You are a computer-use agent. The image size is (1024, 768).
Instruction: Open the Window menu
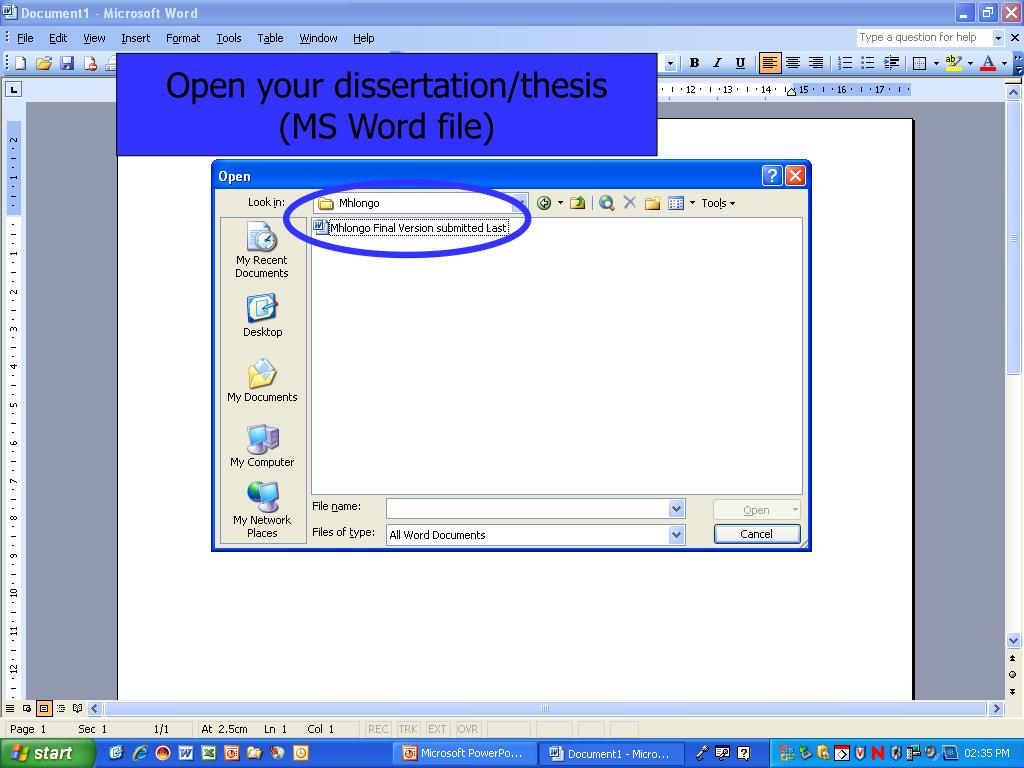click(318, 38)
